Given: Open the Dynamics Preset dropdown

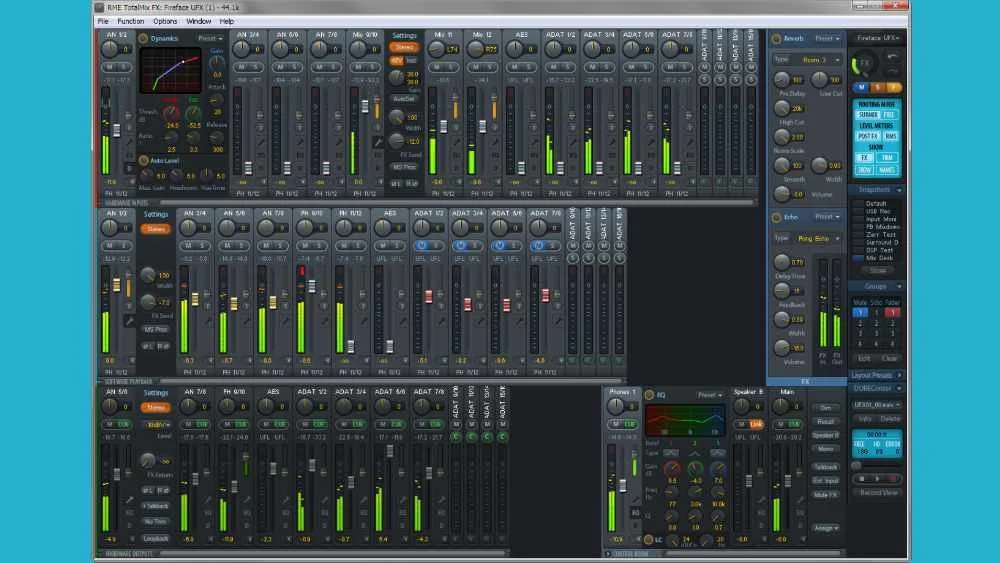Looking at the screenshot, I should pos(210,38).
